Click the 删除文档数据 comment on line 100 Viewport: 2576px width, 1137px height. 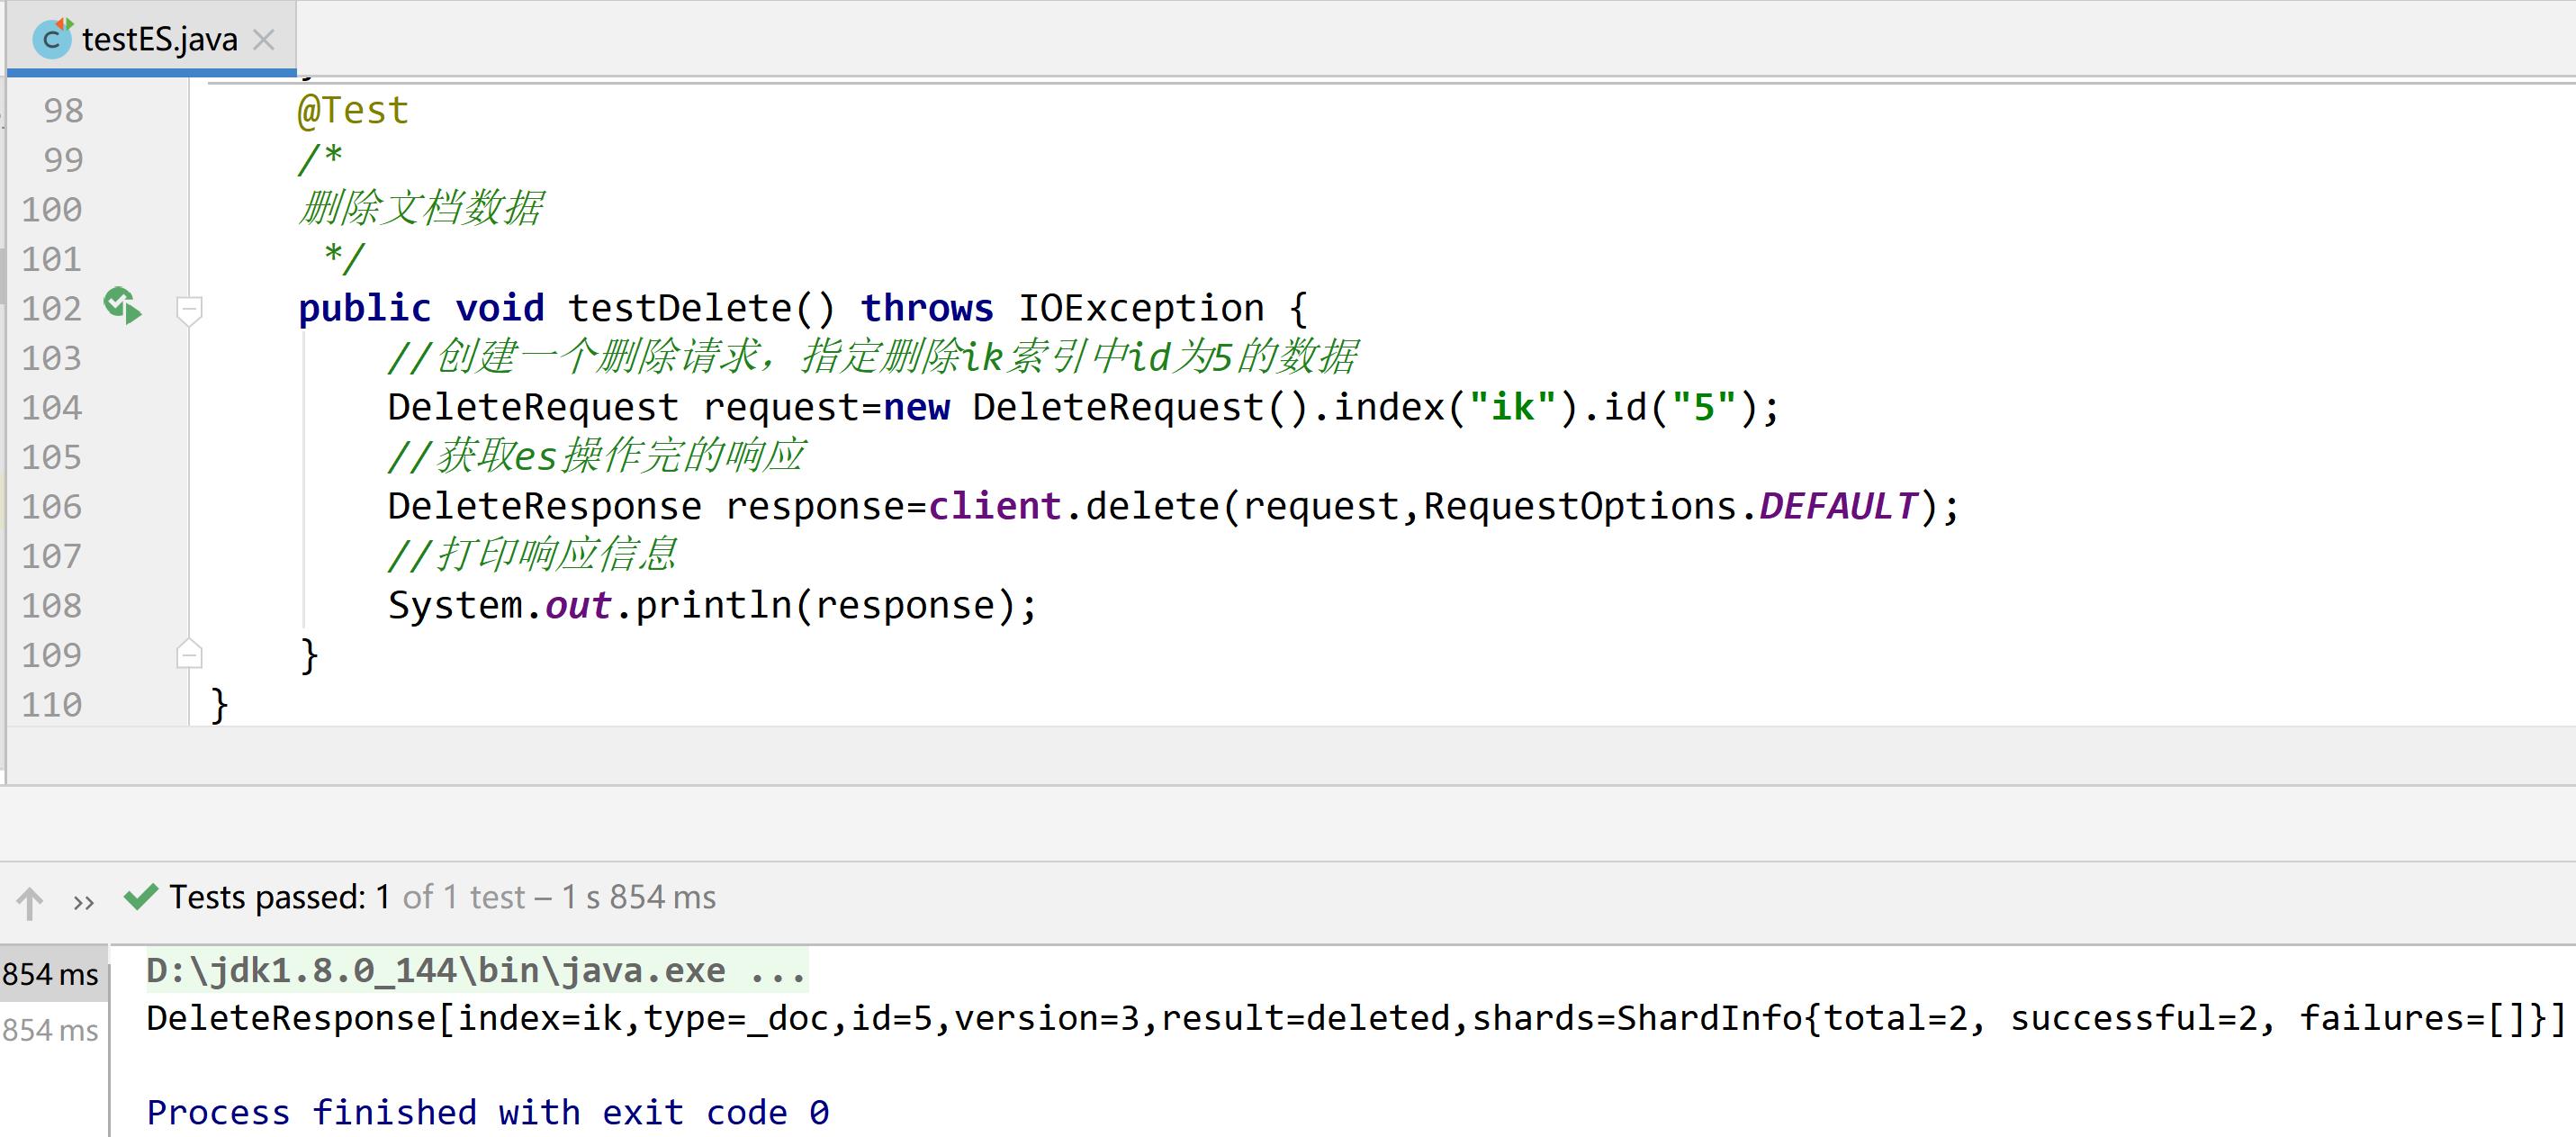coord(421,208)
